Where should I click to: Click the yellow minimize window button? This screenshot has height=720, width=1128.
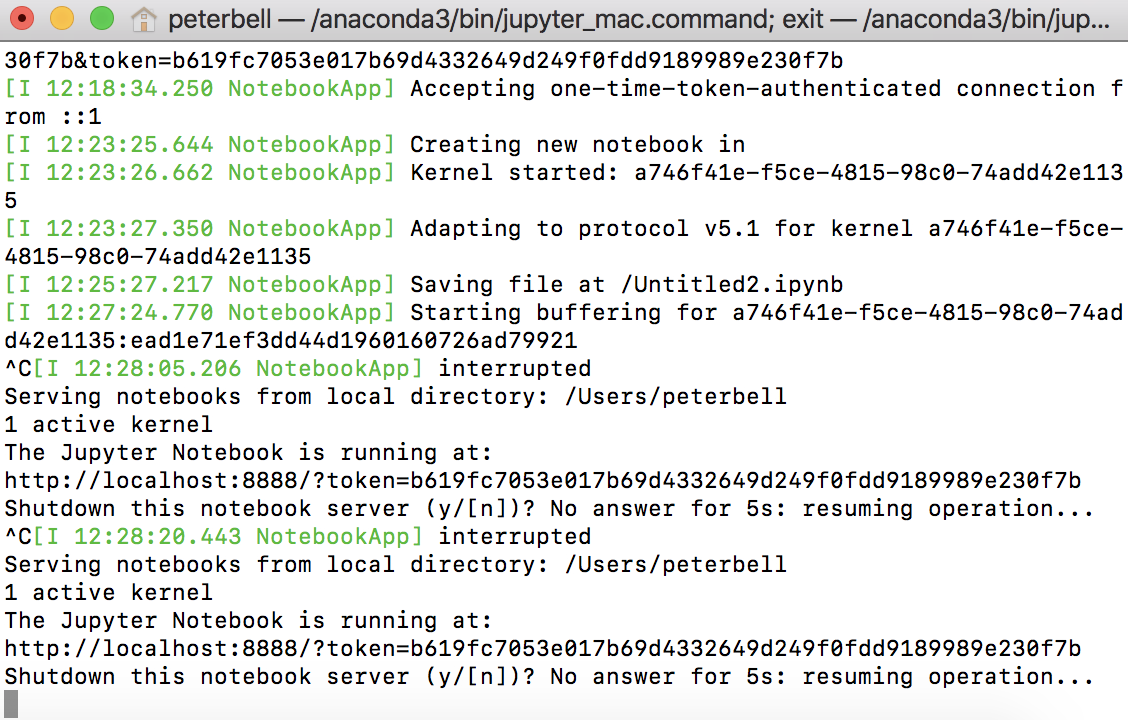[62, 18]
